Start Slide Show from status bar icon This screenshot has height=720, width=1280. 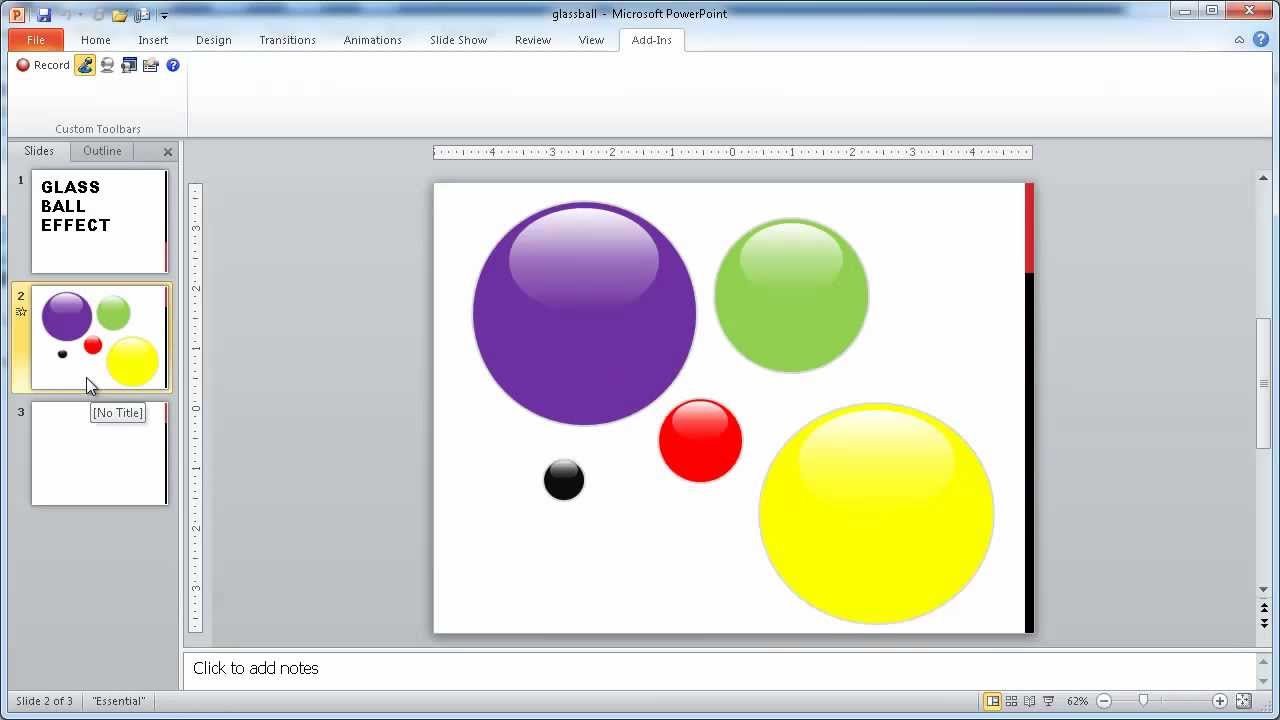tap(1048, 701)
